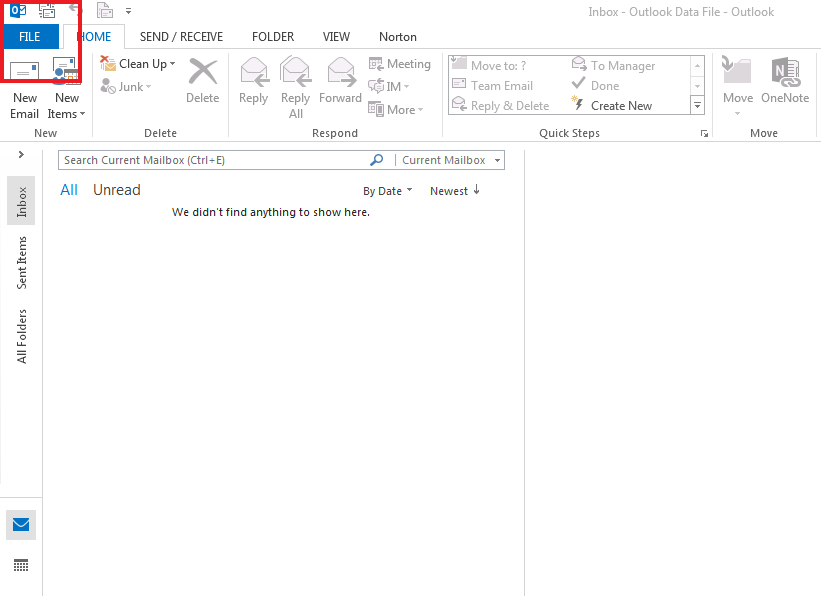Image resolution: width=821 pixels, height=596 pixels.
Task: Choose the To Manager quick step
Action: coord(614,65)
